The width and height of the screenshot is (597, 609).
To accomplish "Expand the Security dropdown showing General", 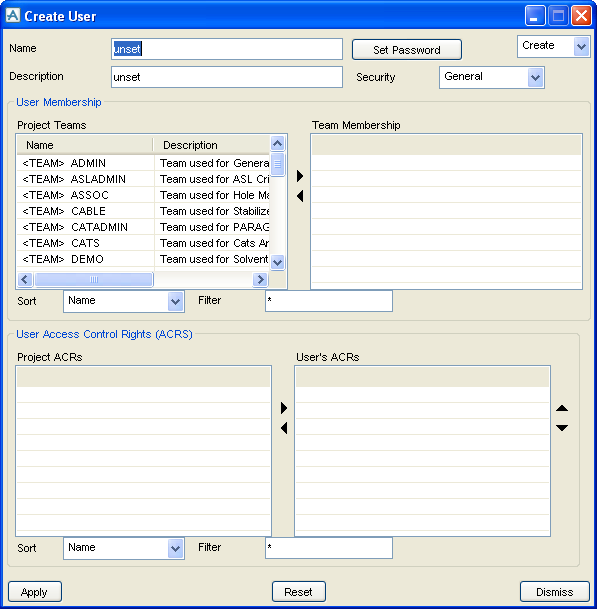I will click(x=535, y=78).
